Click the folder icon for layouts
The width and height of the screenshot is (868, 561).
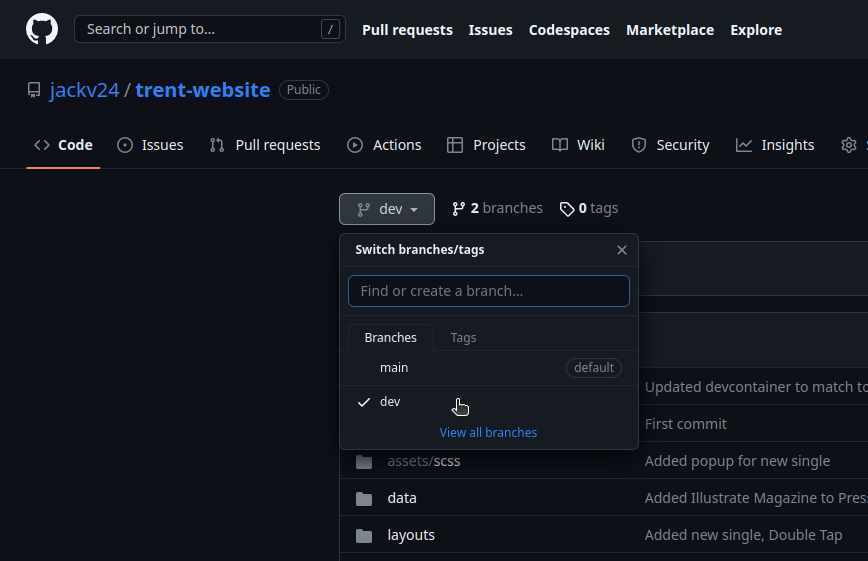click(x=364, y=536)
